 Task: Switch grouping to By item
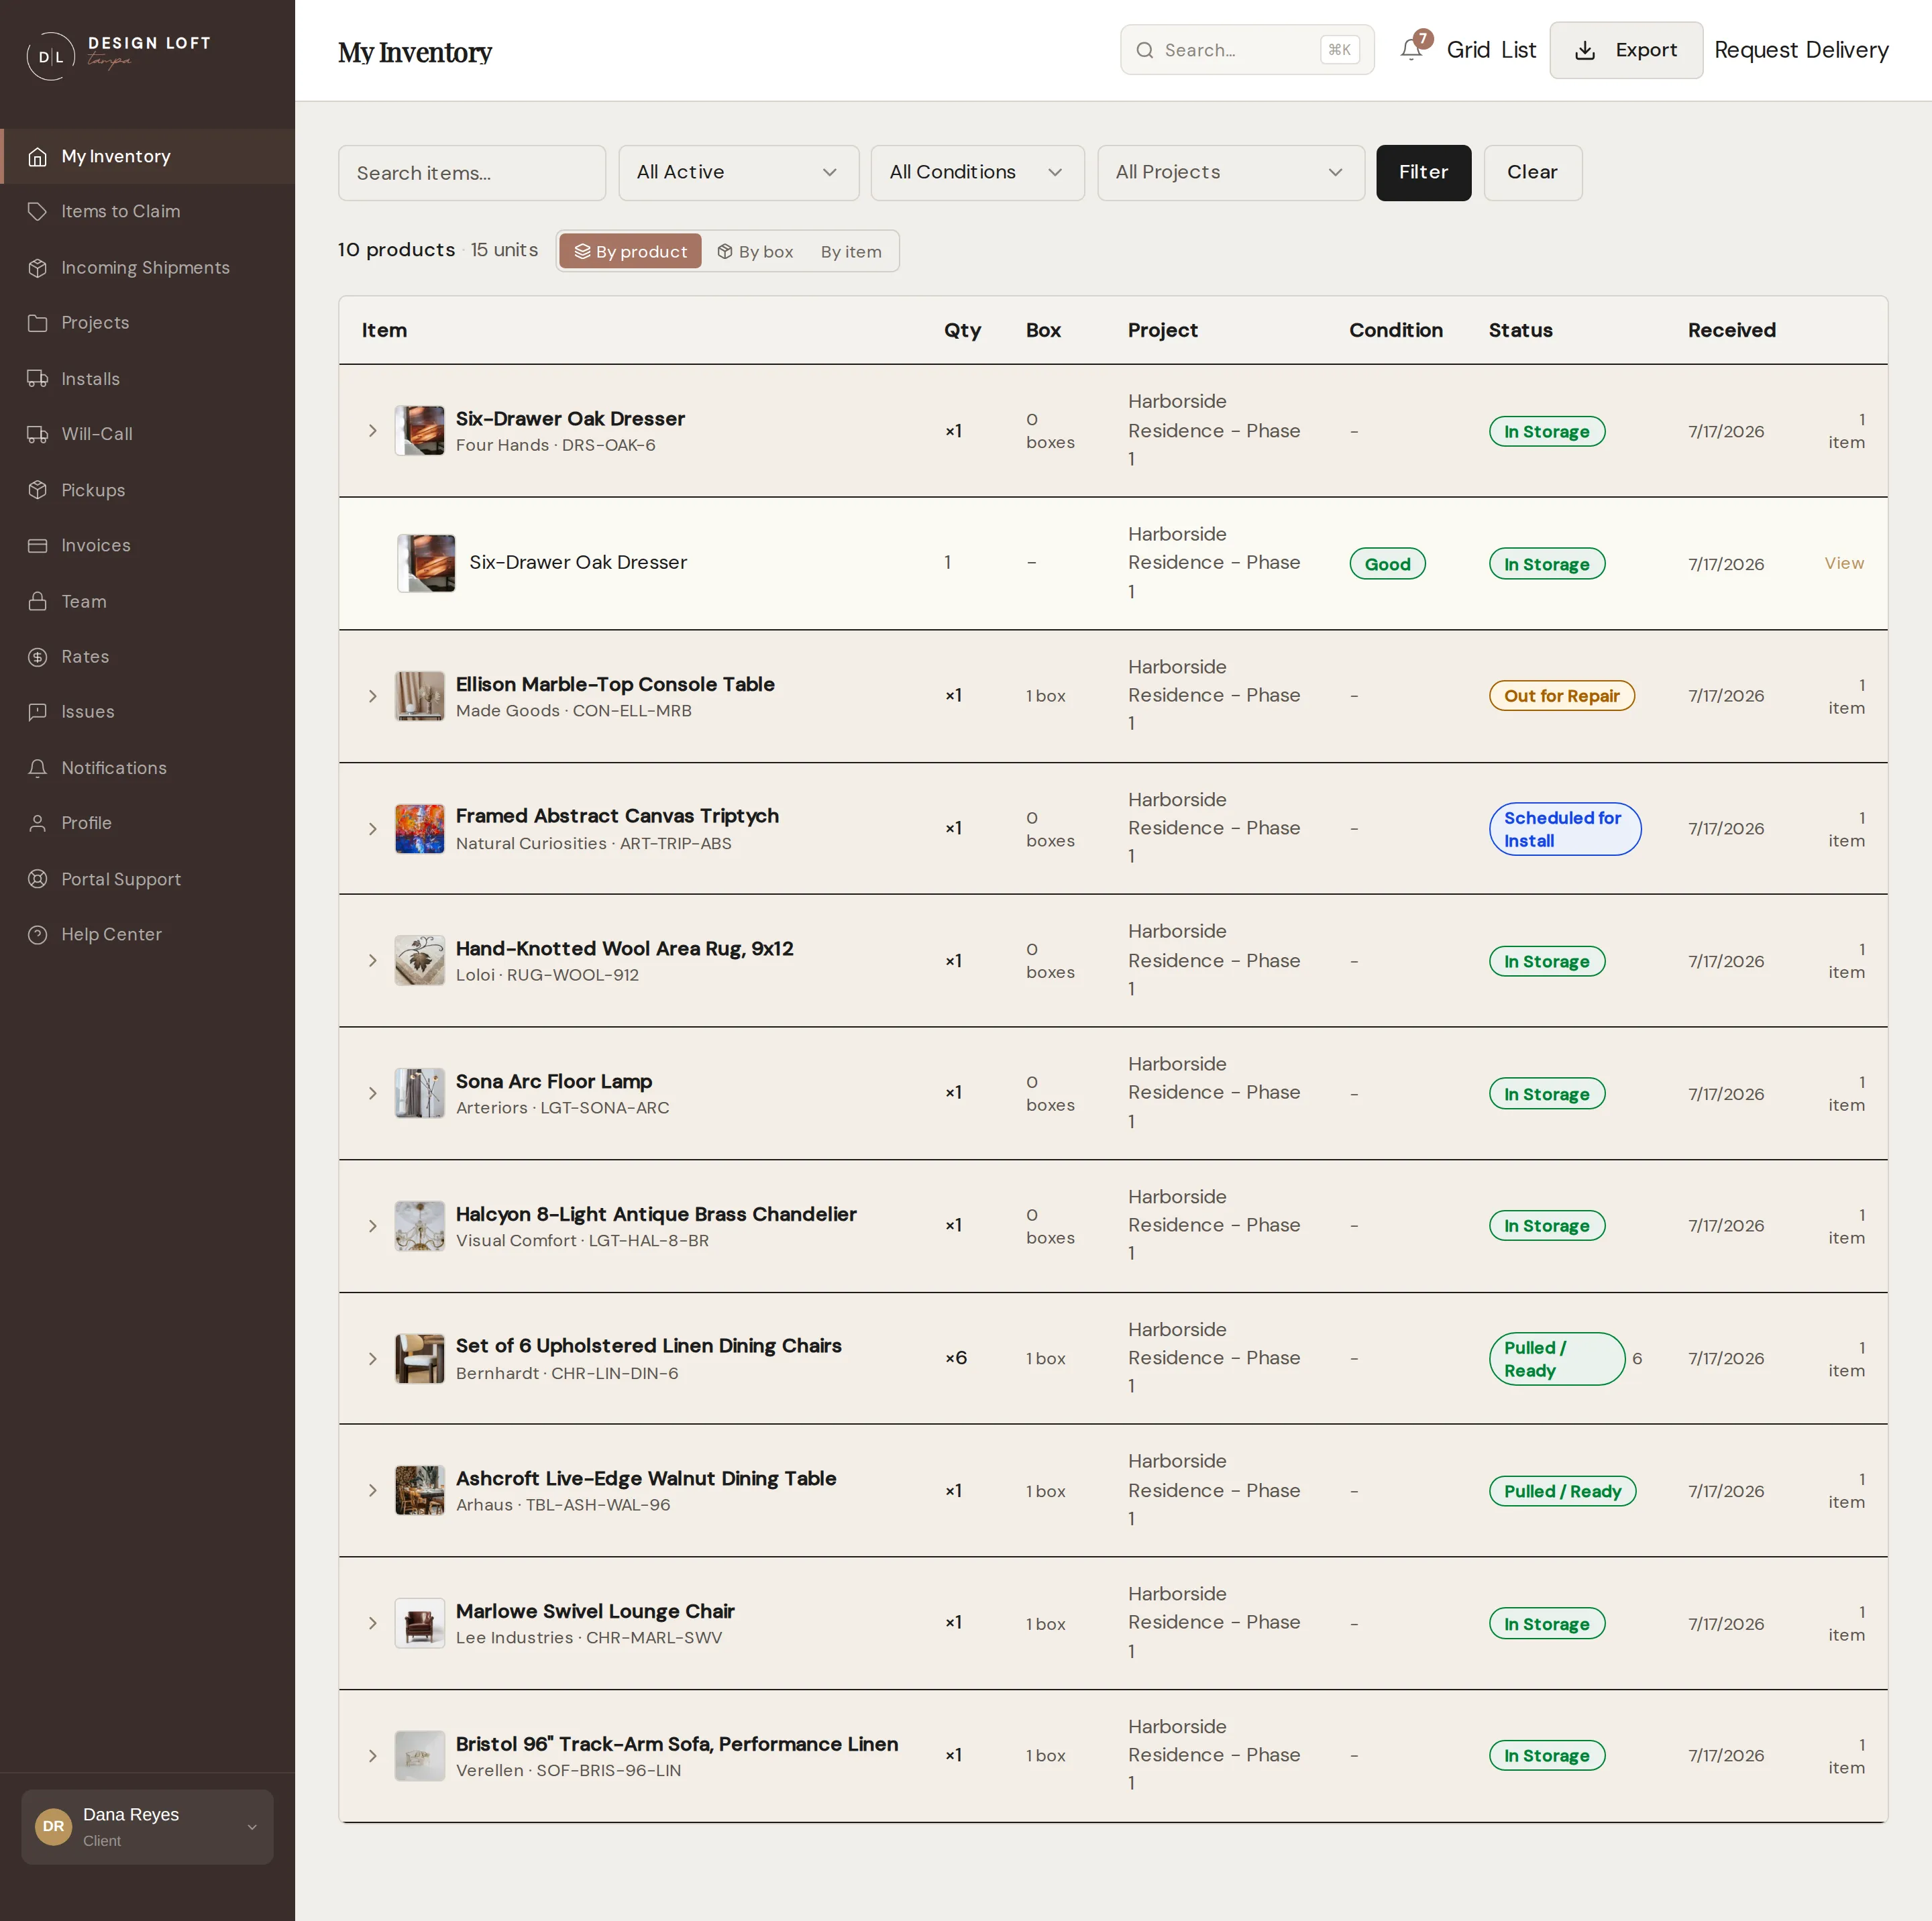tap(851, 251)
